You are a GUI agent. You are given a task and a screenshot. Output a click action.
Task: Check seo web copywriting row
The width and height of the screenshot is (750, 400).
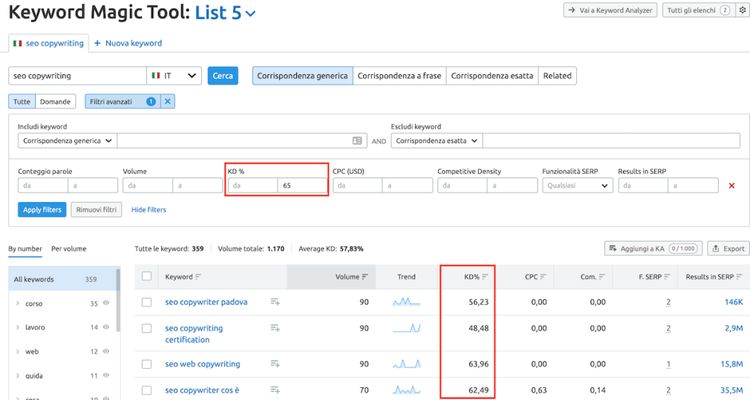point(147,364)
